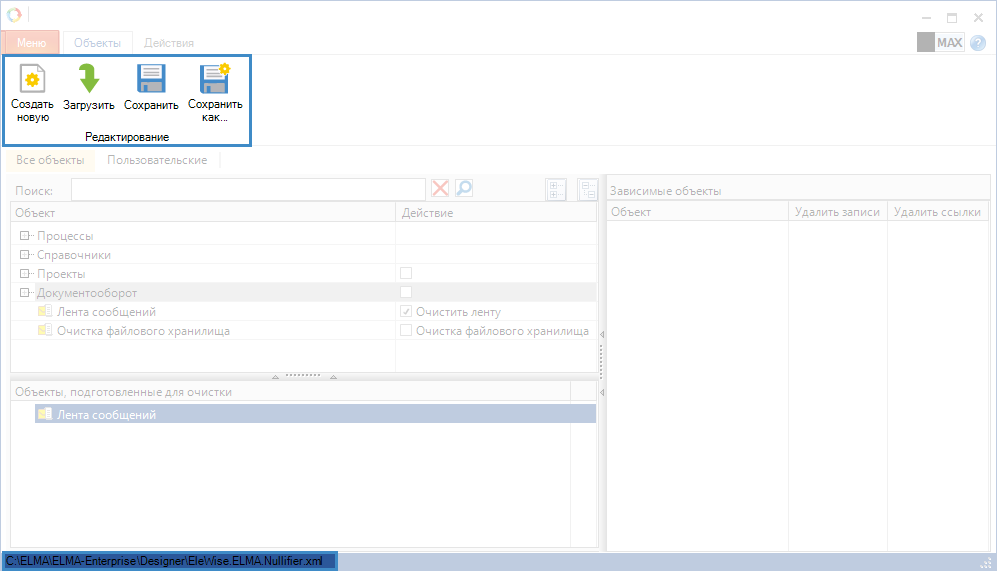Check the Документооборот action checkbox
Image resolution: width=997 pixels, height=571 pixels.
[x=406, y=292]
